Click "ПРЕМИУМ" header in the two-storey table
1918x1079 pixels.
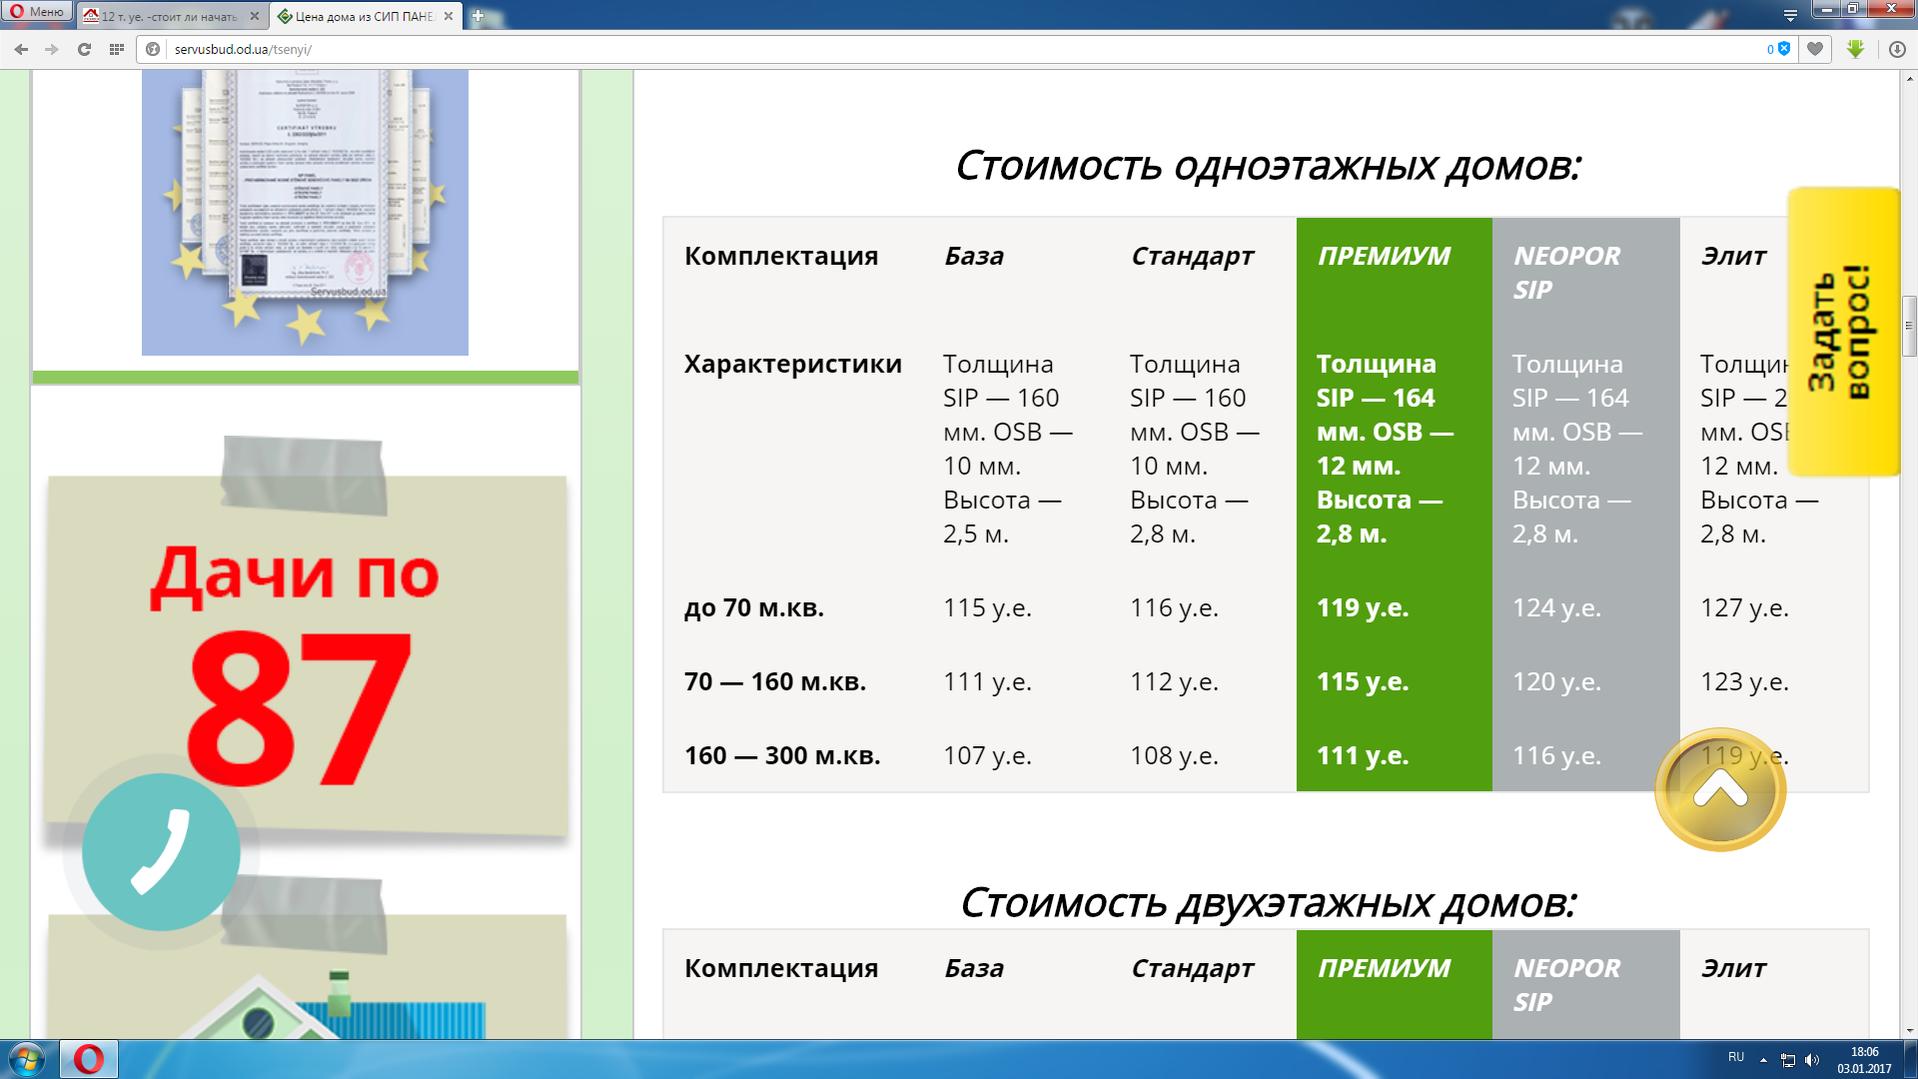pyautogui.click(x=1383, y=968)
